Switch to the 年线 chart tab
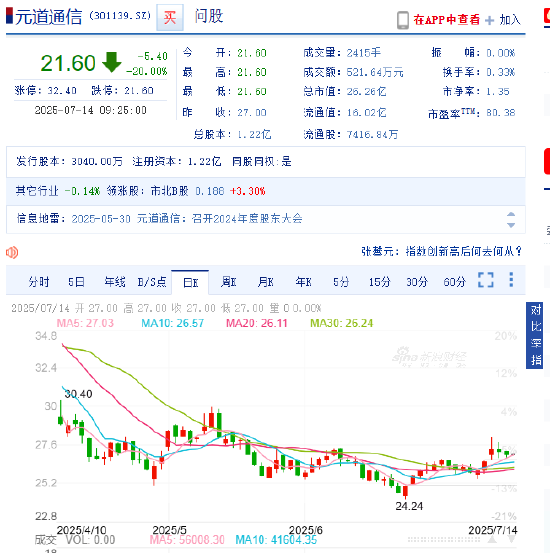 pos(115,282)
